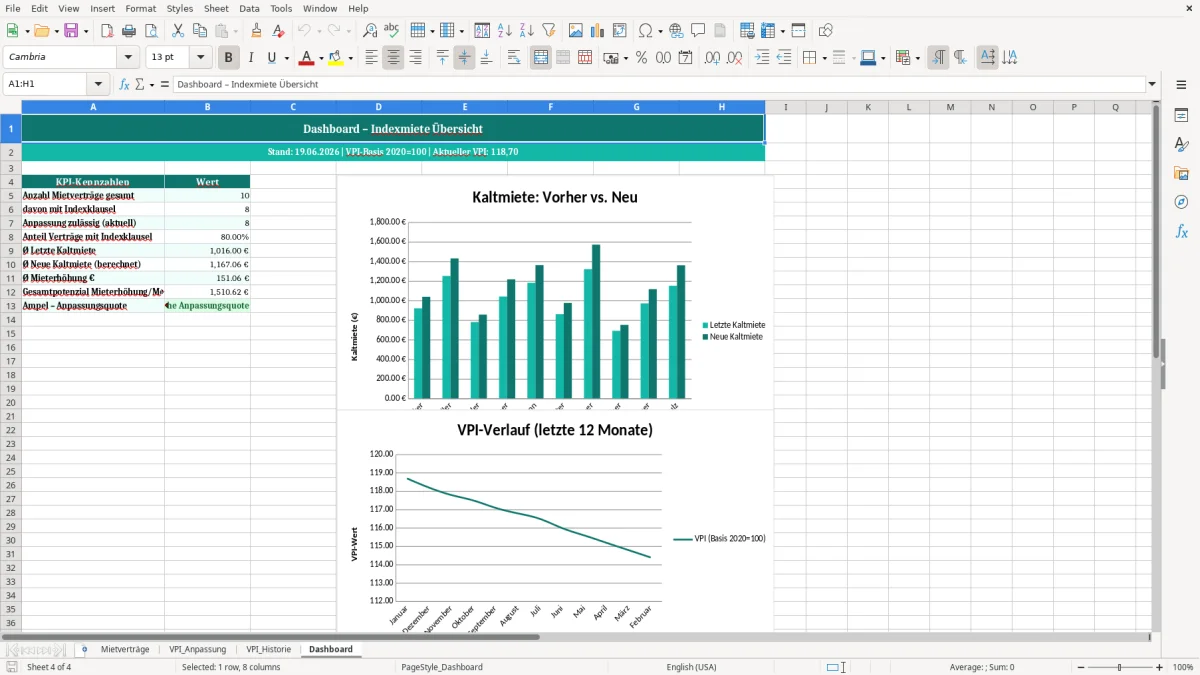1200x675 pixels.
Task: Insert hyperlink icon
Action: tap(677, 31)
